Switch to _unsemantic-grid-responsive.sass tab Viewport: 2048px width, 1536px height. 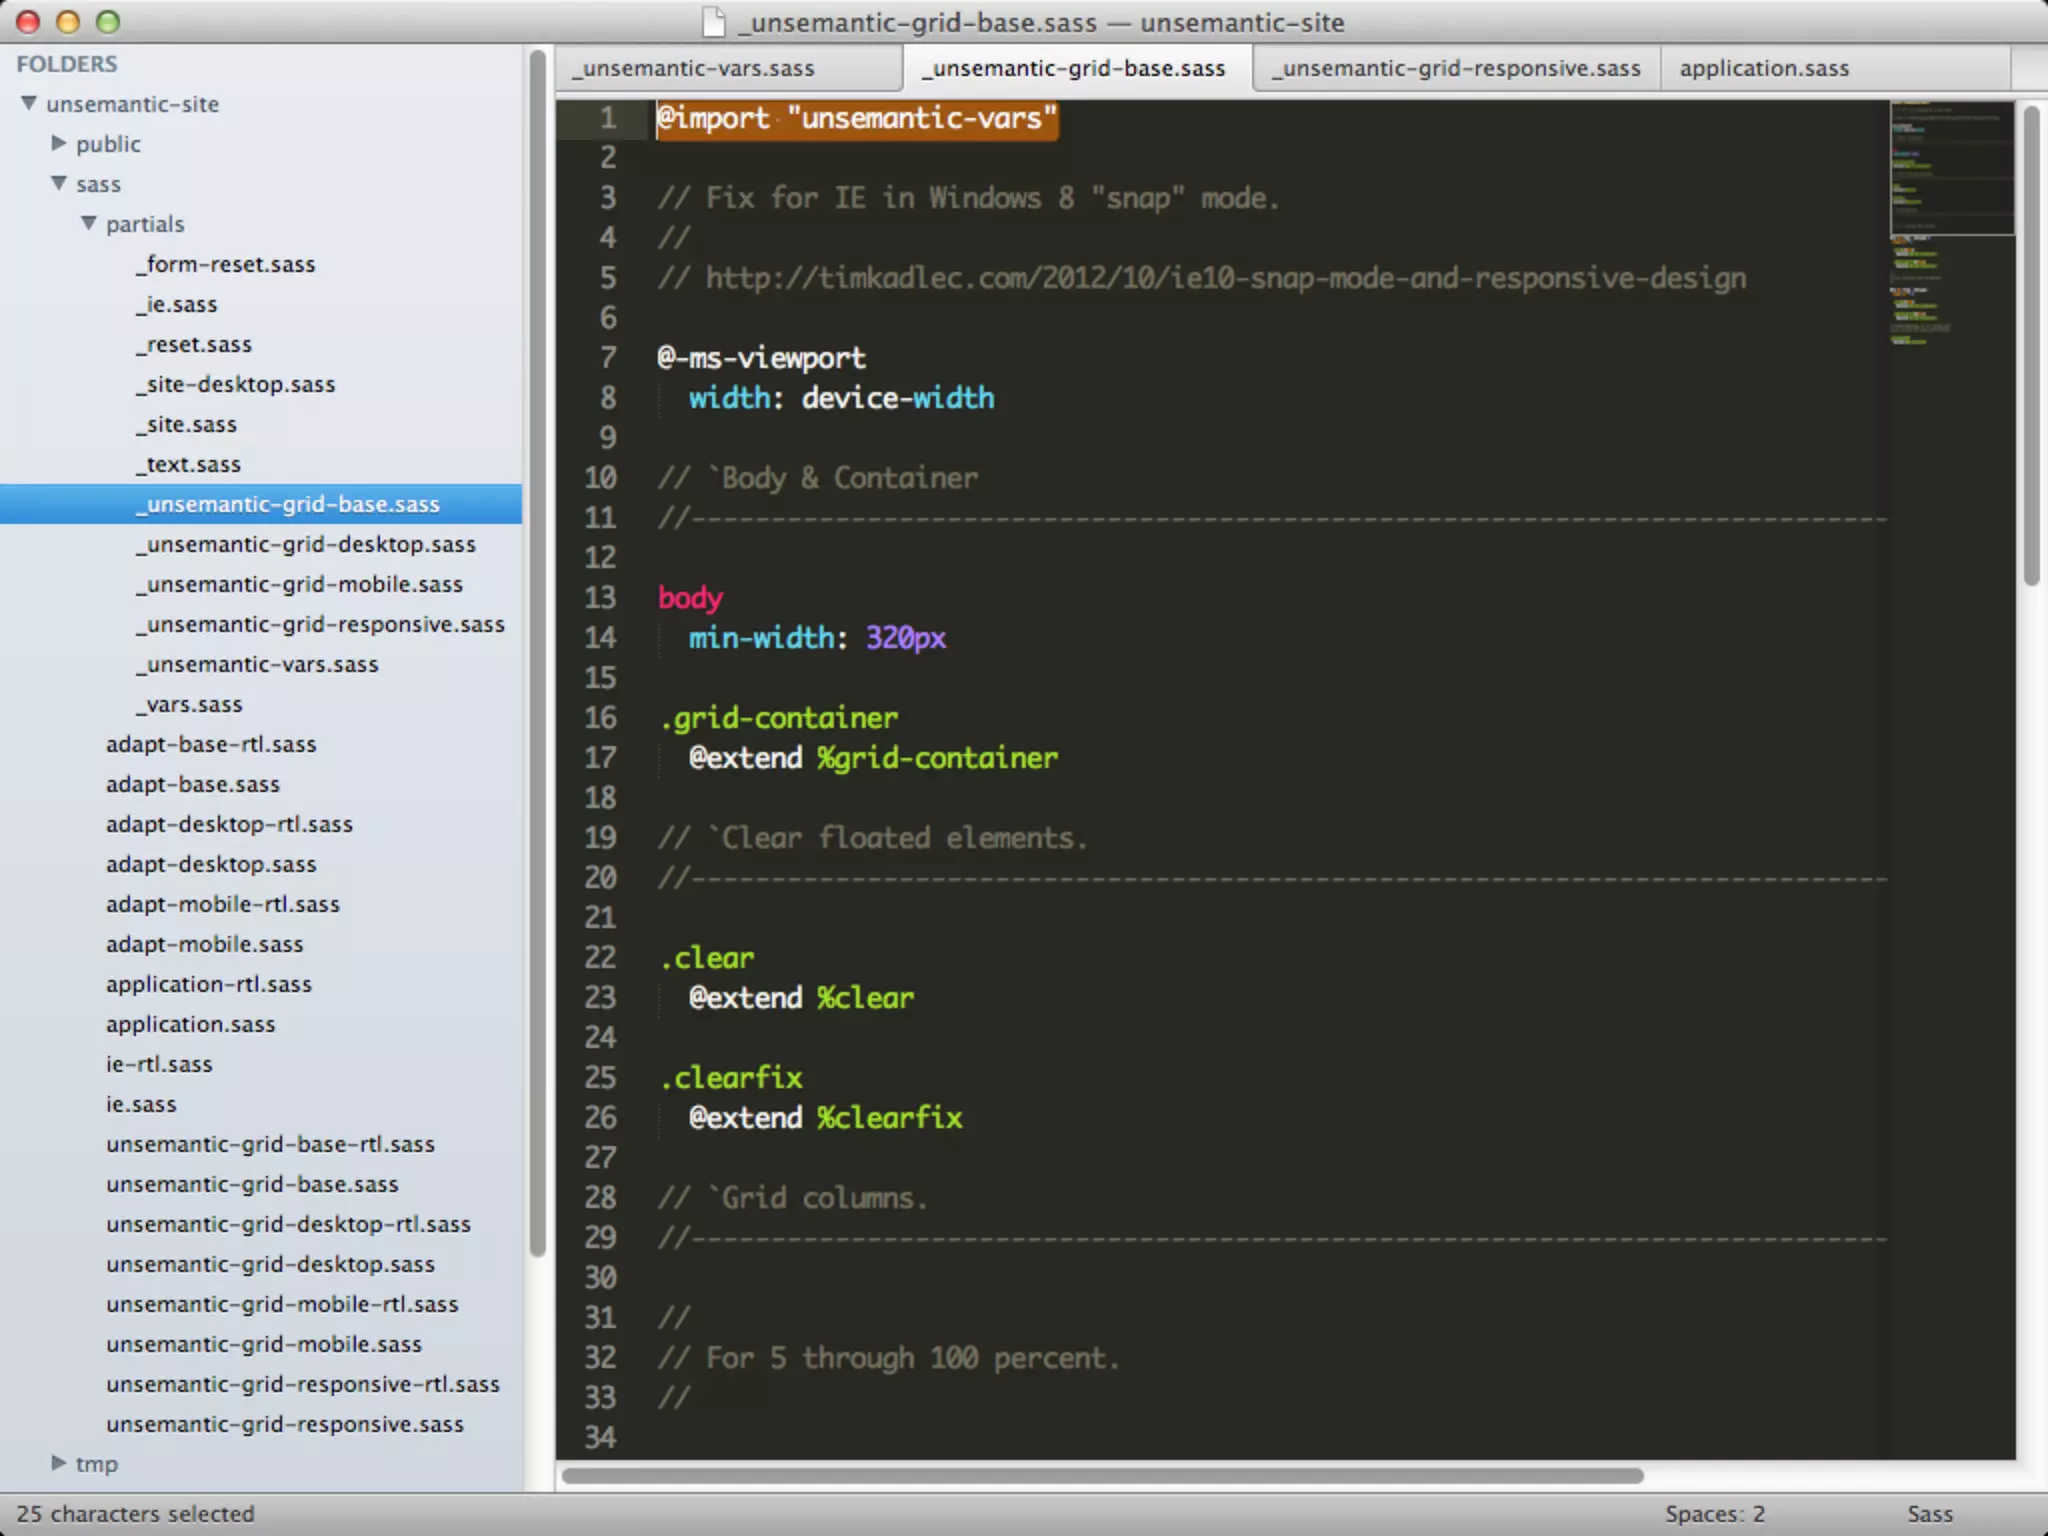[1459, 68]
